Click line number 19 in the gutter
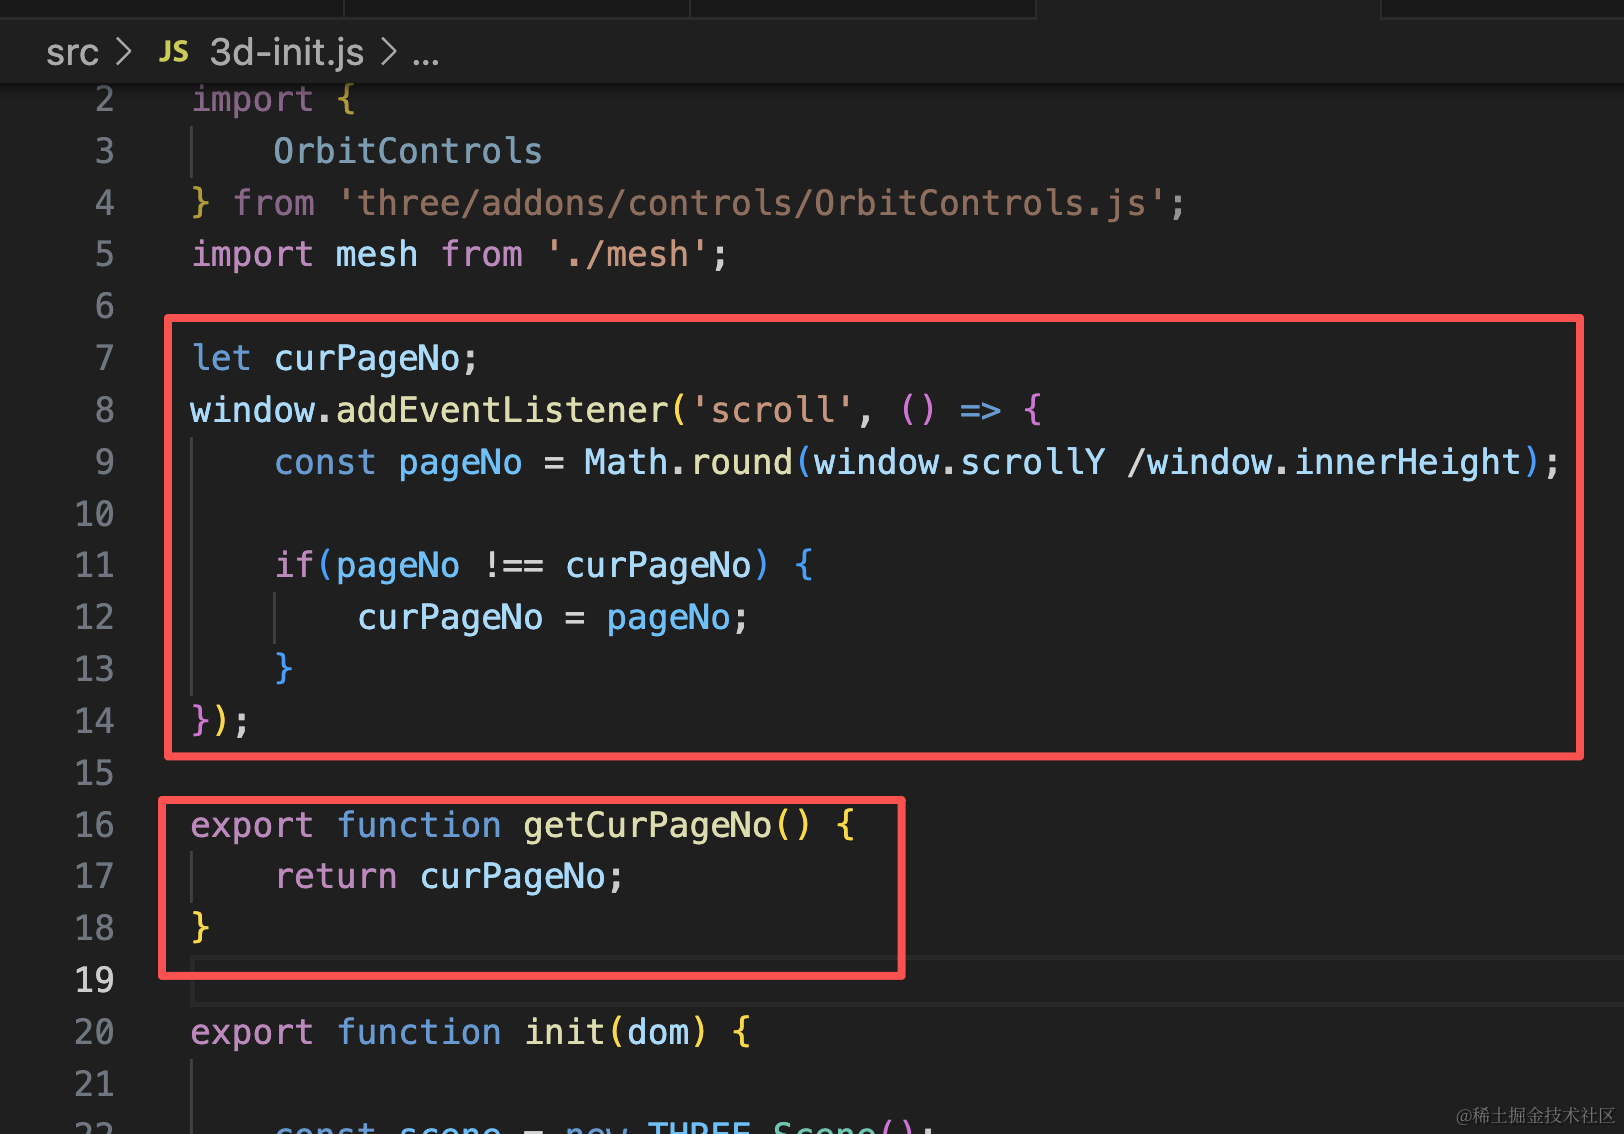Screen dimensions: 1624x1134 [94, 980]
